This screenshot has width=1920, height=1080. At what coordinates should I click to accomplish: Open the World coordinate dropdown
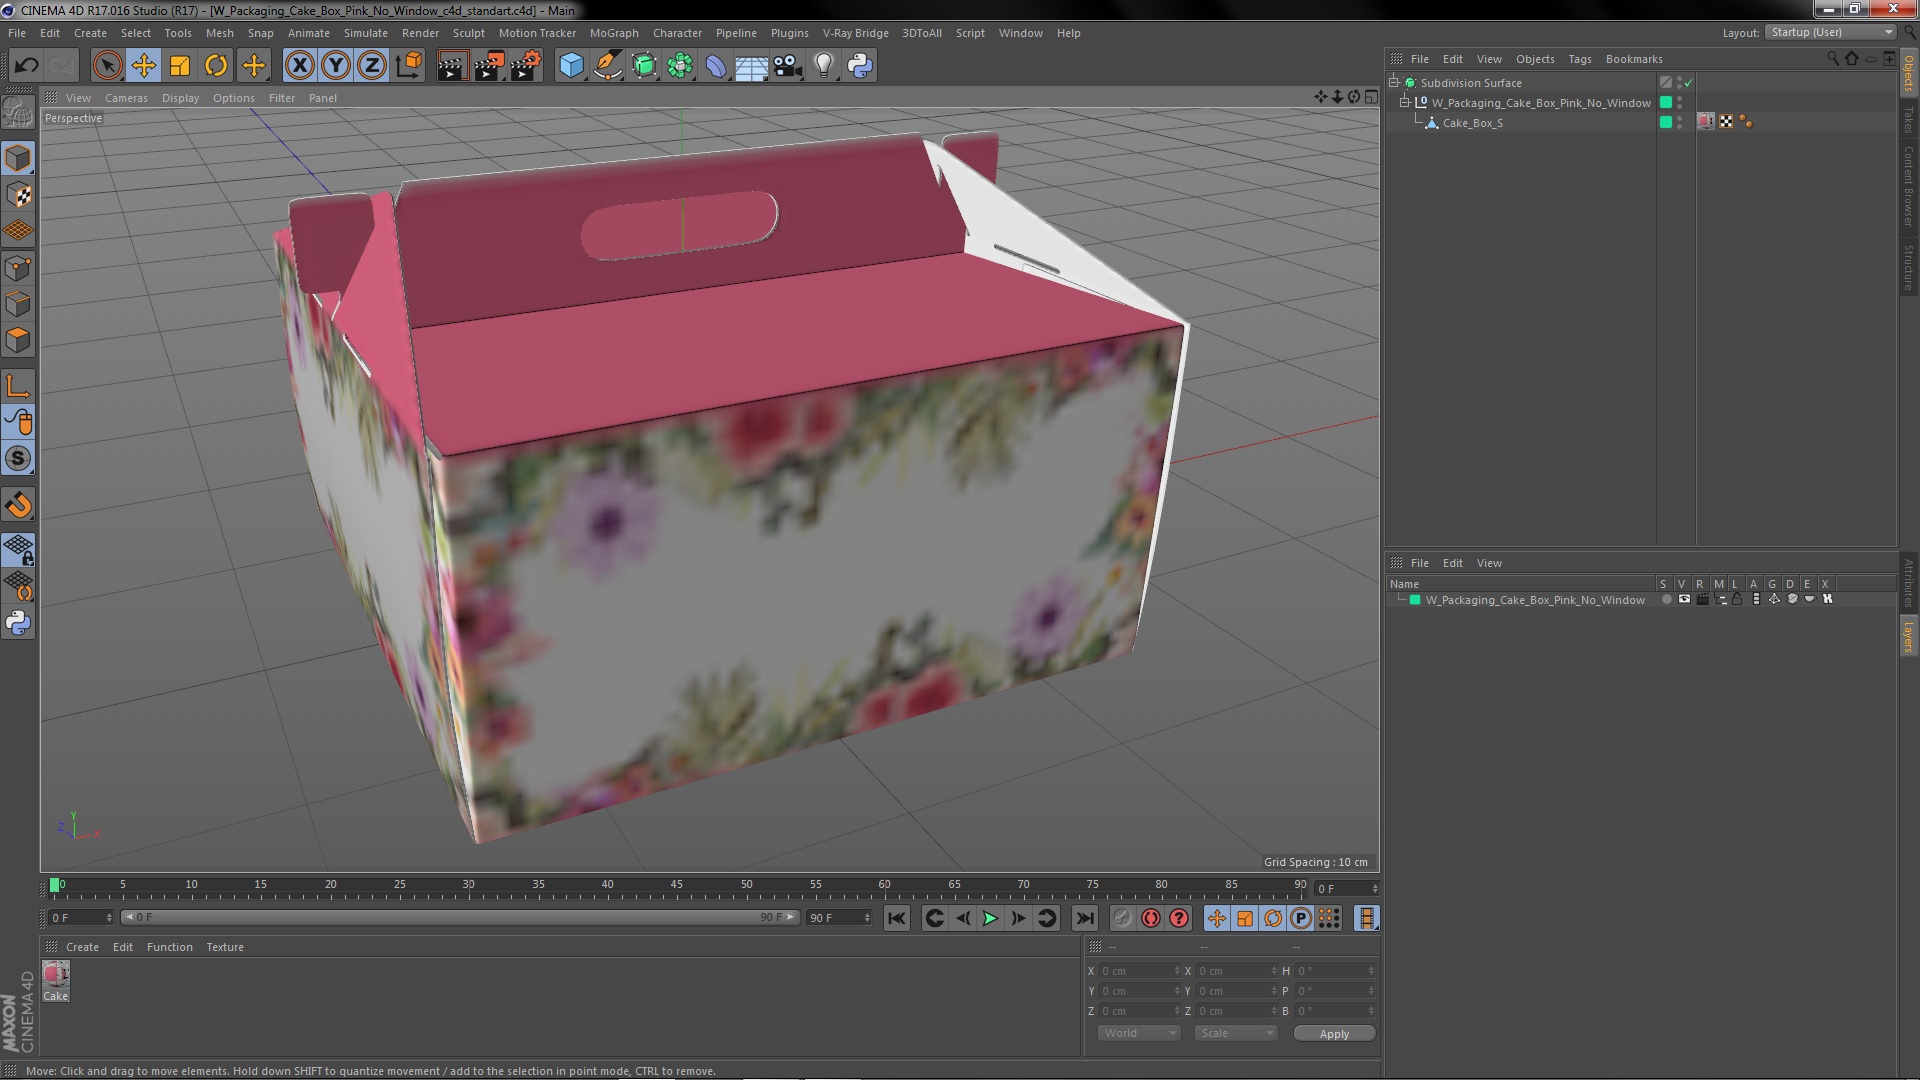[x=1139, y=1033]
